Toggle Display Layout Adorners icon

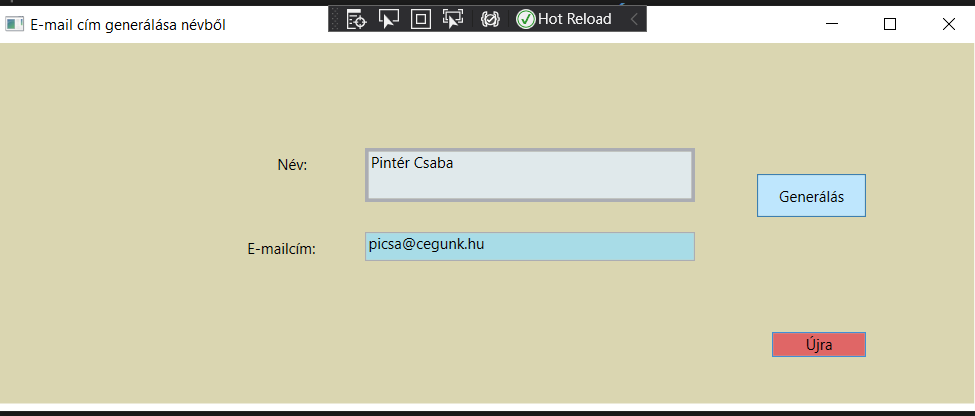click(421, 18)
